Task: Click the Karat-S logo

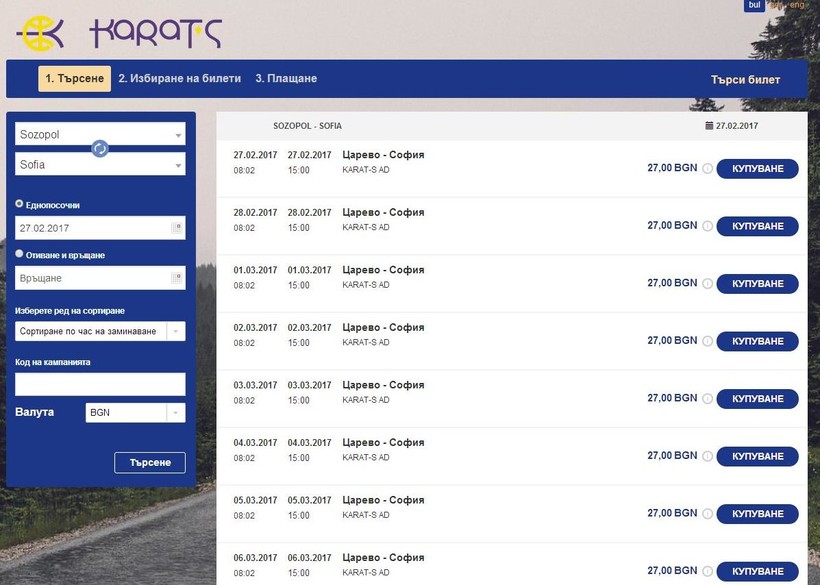Action: (118, 32)
